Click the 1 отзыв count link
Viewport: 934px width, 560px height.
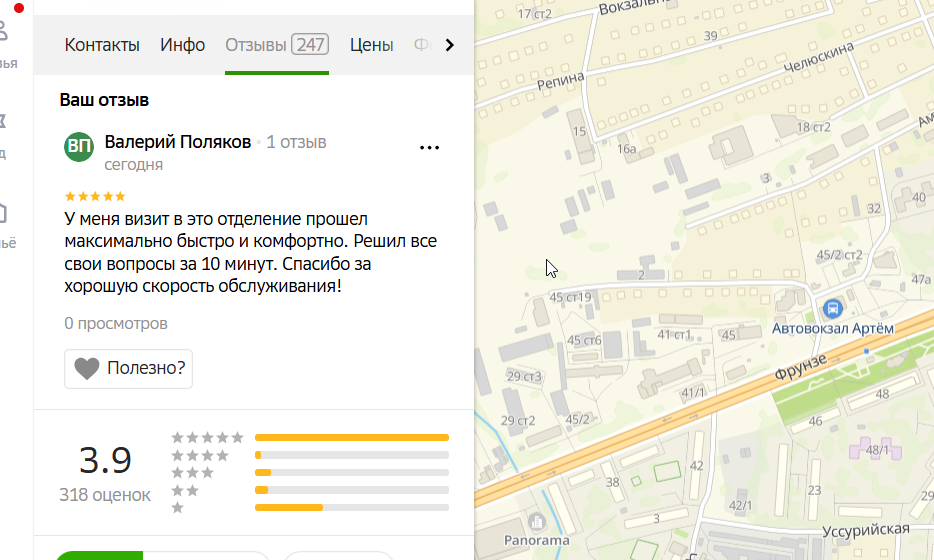[296, 142]
